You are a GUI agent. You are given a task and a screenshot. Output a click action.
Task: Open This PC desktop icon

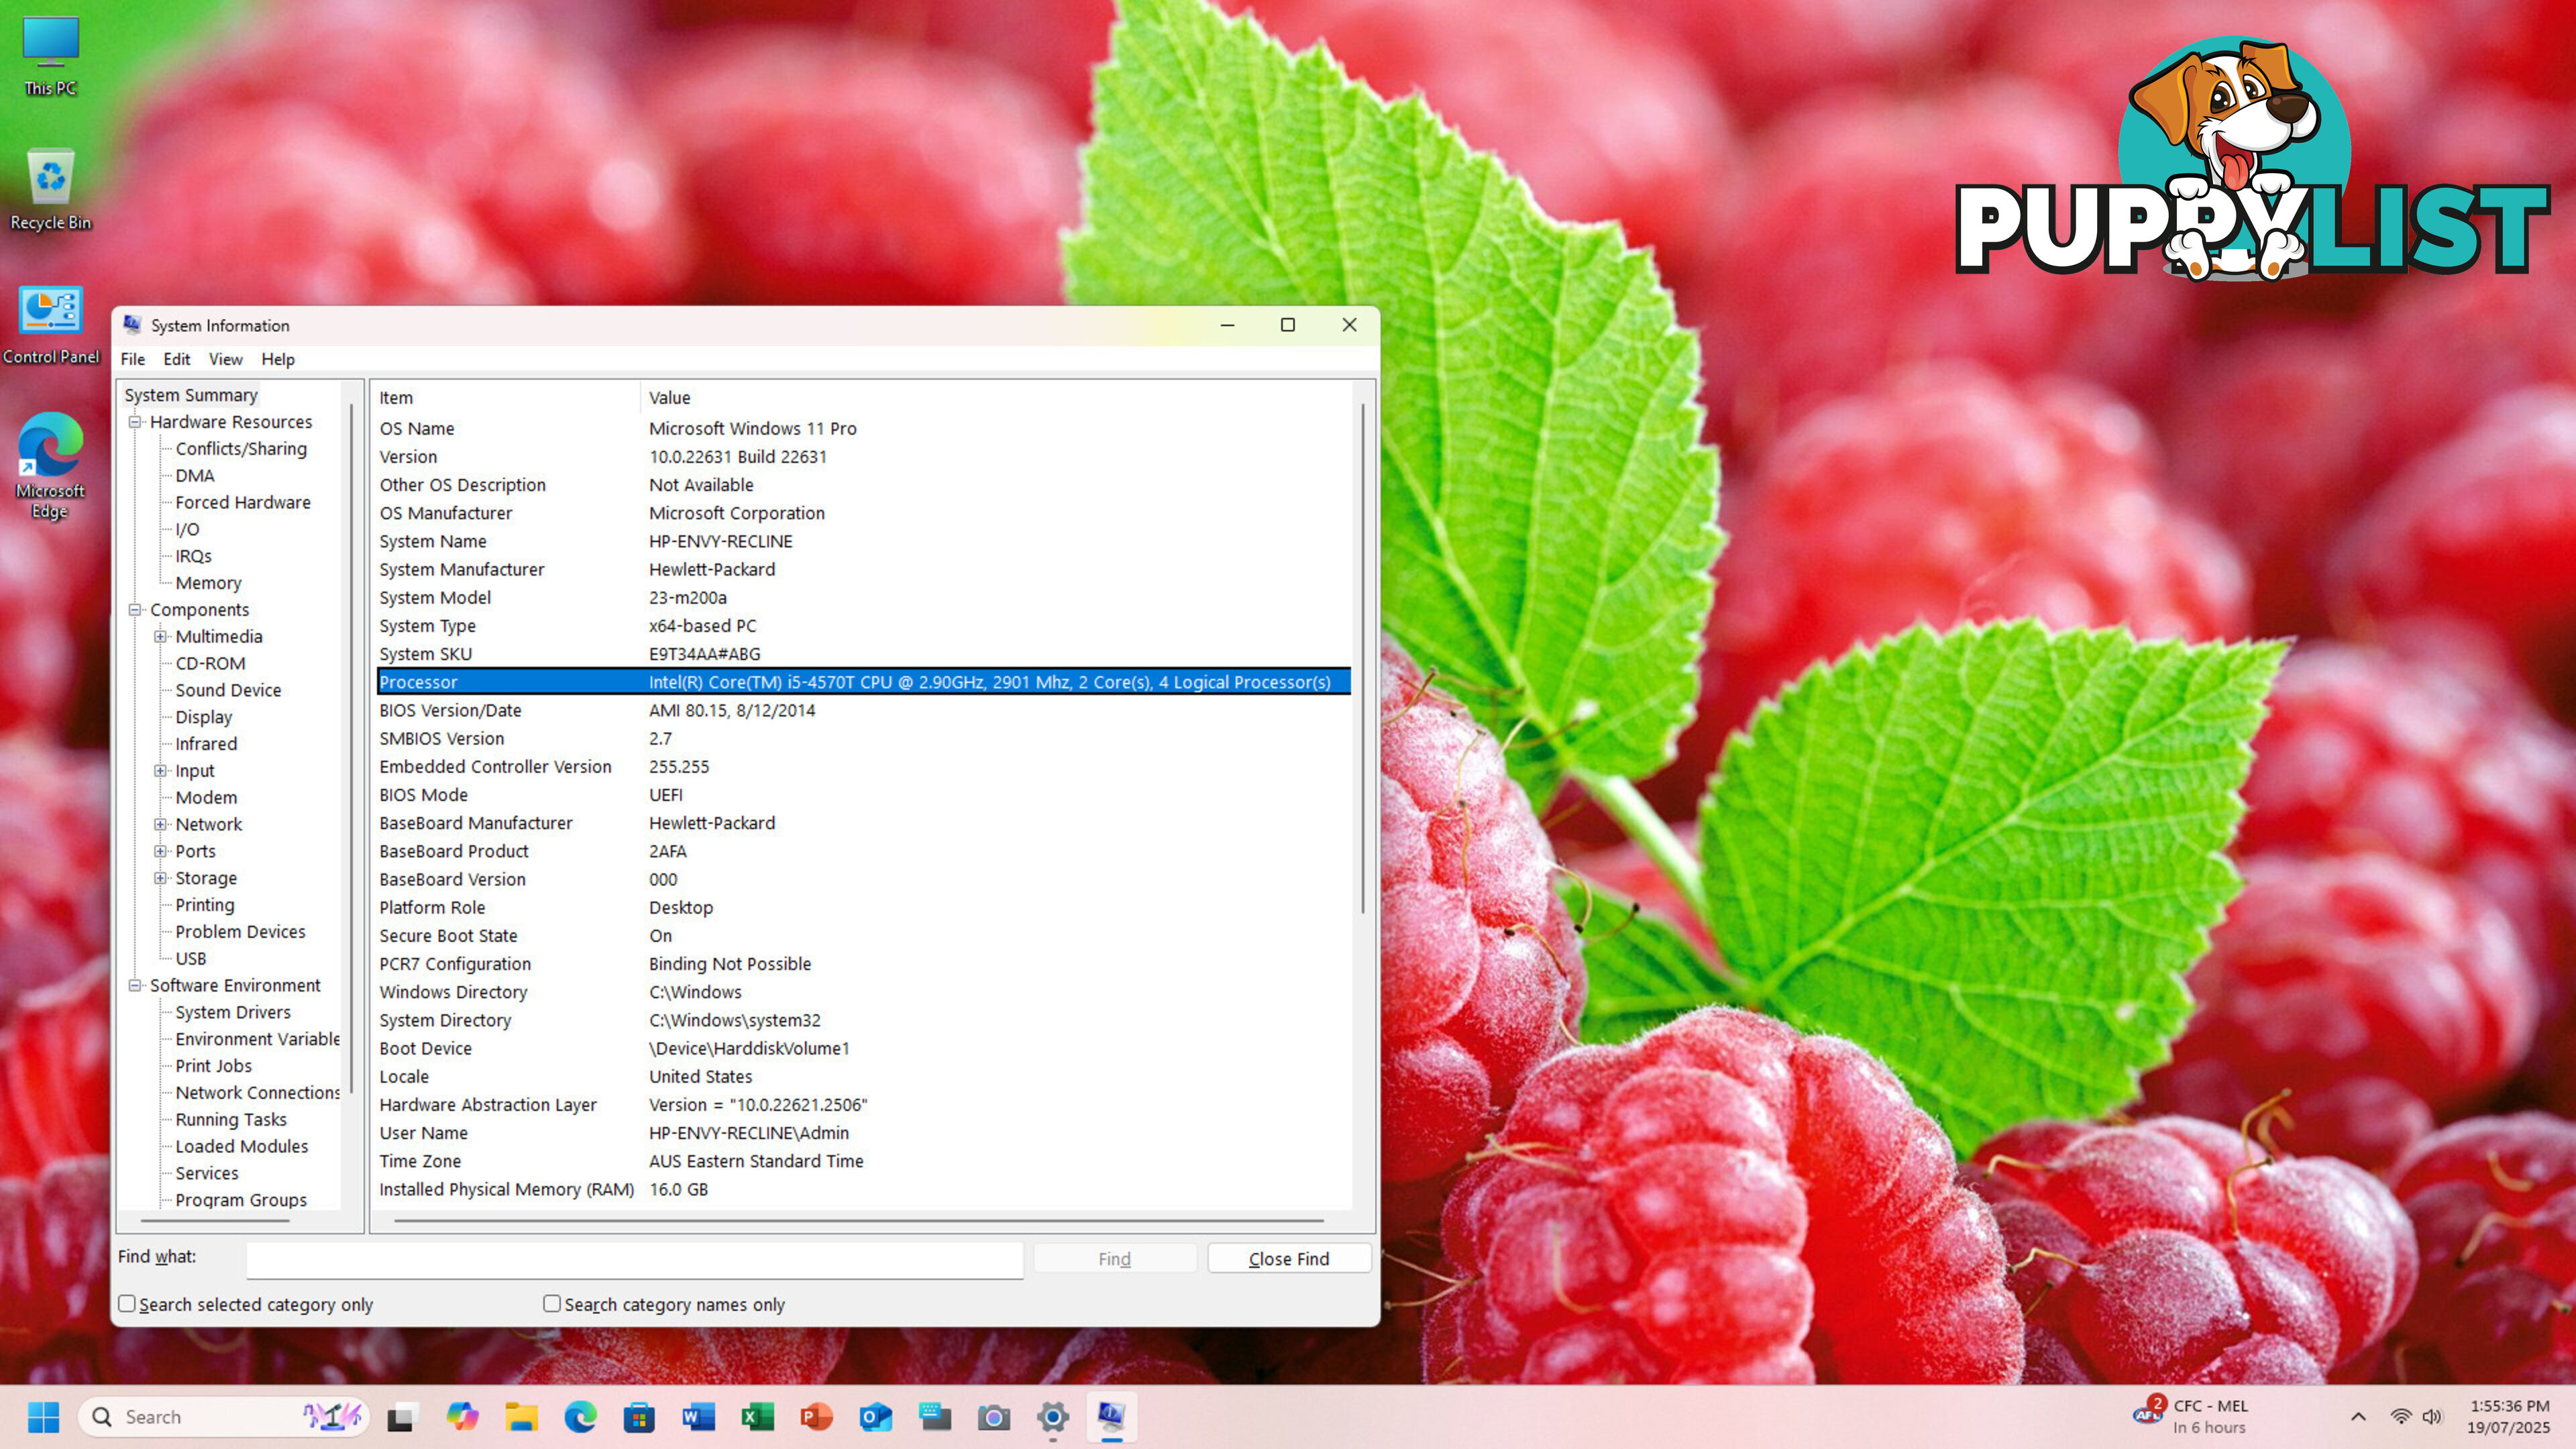click(x=50, y=56)
